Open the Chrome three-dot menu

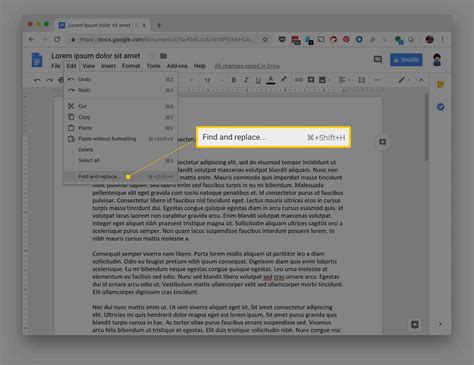pyautogui.click(x=443, y=39)
